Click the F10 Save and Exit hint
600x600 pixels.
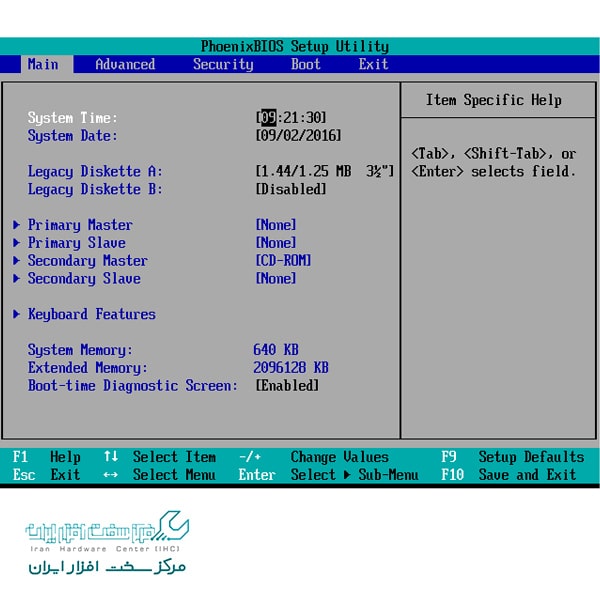[x=509, y=475]
